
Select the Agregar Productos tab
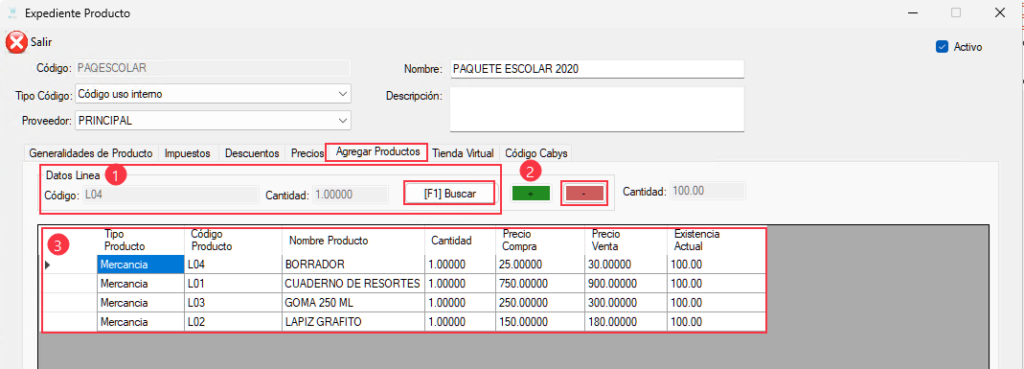click(x=377, y=152)
